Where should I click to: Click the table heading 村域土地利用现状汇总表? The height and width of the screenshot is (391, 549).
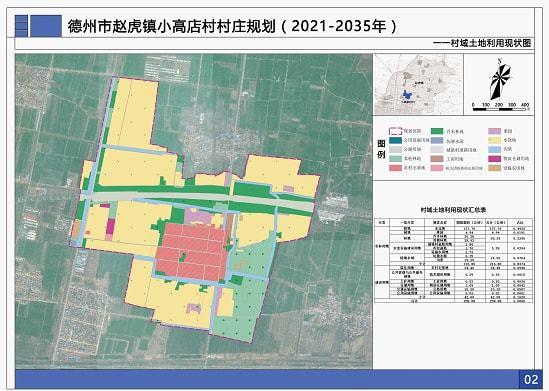point(453,210)
